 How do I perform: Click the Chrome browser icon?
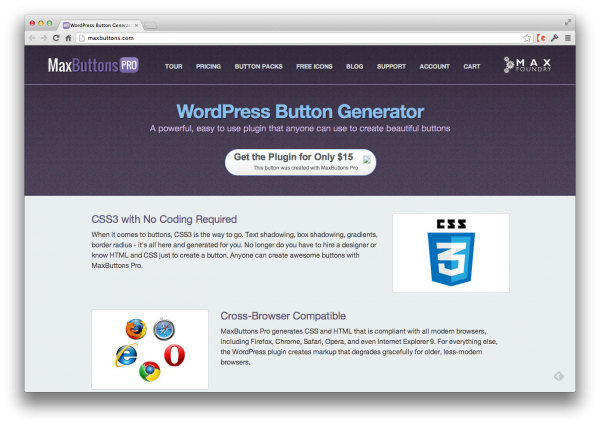[x=150, y=371]
